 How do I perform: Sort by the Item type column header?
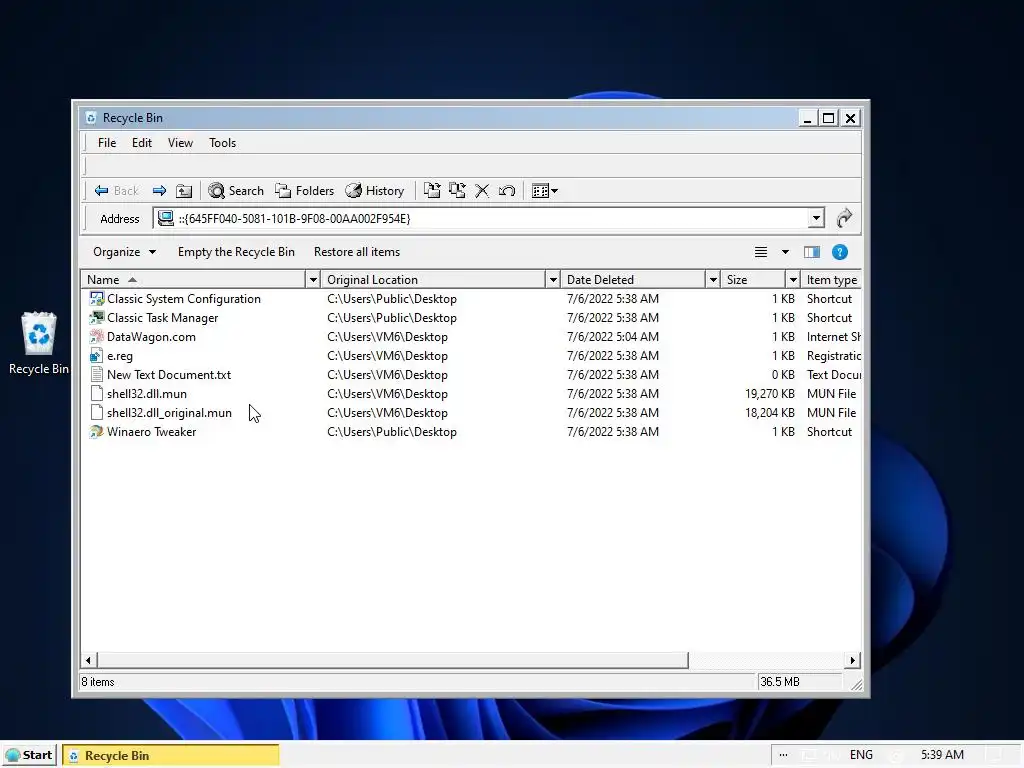[x=831, y=280]
